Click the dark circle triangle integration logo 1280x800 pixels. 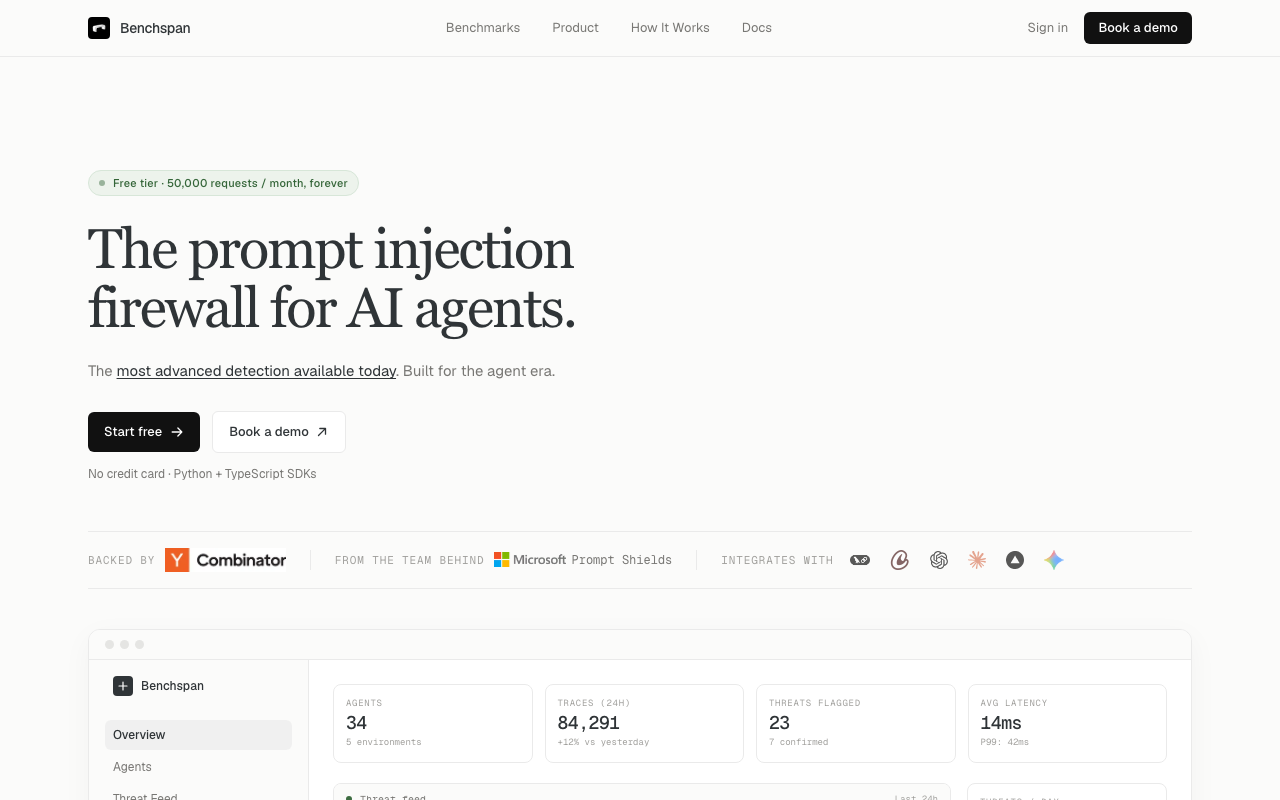[1015, 560]
